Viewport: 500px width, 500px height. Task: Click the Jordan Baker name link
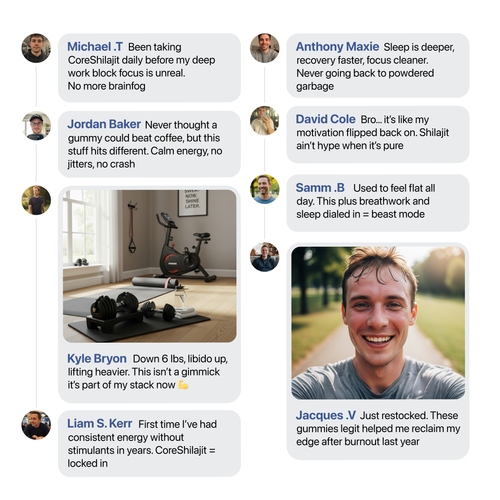pos(104,124)
